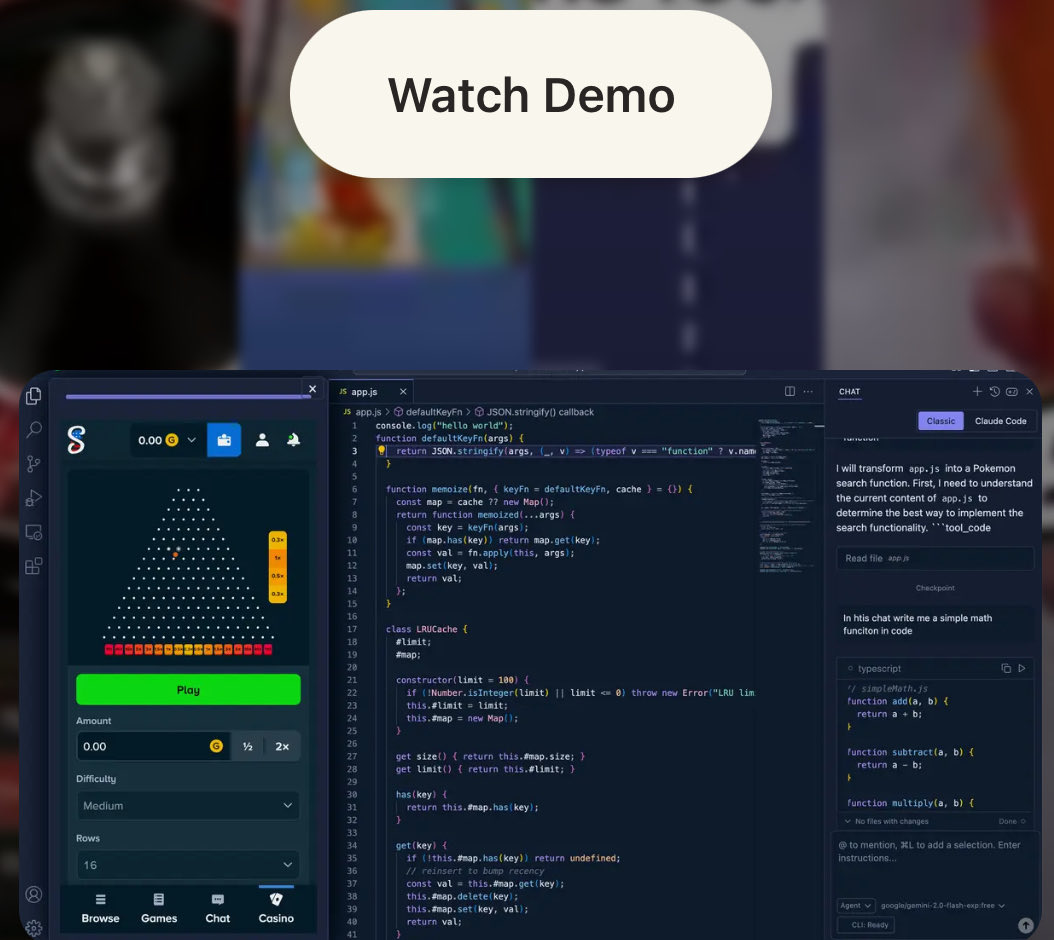The height and width of the screenshot is (940, 1054).
Task: Open the Rows 16 dropdown
Action: point(188,865)
